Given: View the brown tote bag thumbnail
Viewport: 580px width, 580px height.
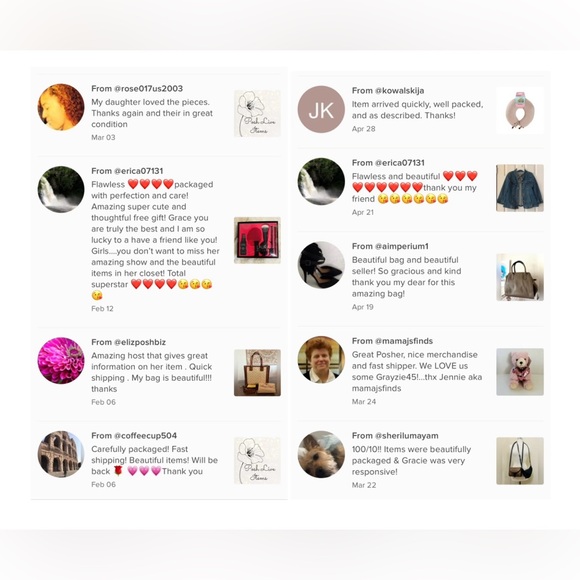Looking at the screenshot, I should point(257,372).
